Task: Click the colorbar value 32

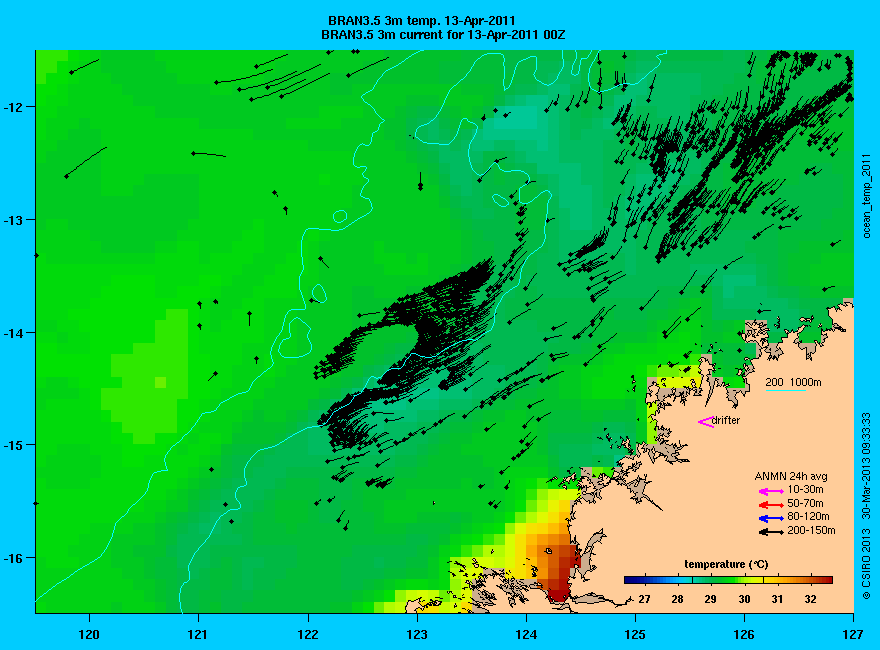Action: pos(810,599)
